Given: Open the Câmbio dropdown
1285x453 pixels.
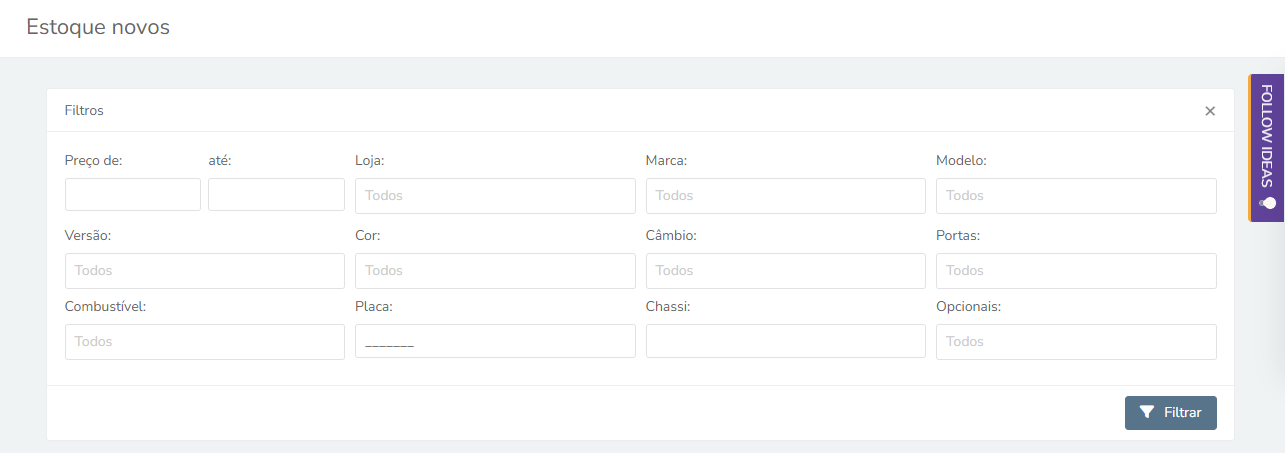Looking at the screenshot, I should click(786, 271).
